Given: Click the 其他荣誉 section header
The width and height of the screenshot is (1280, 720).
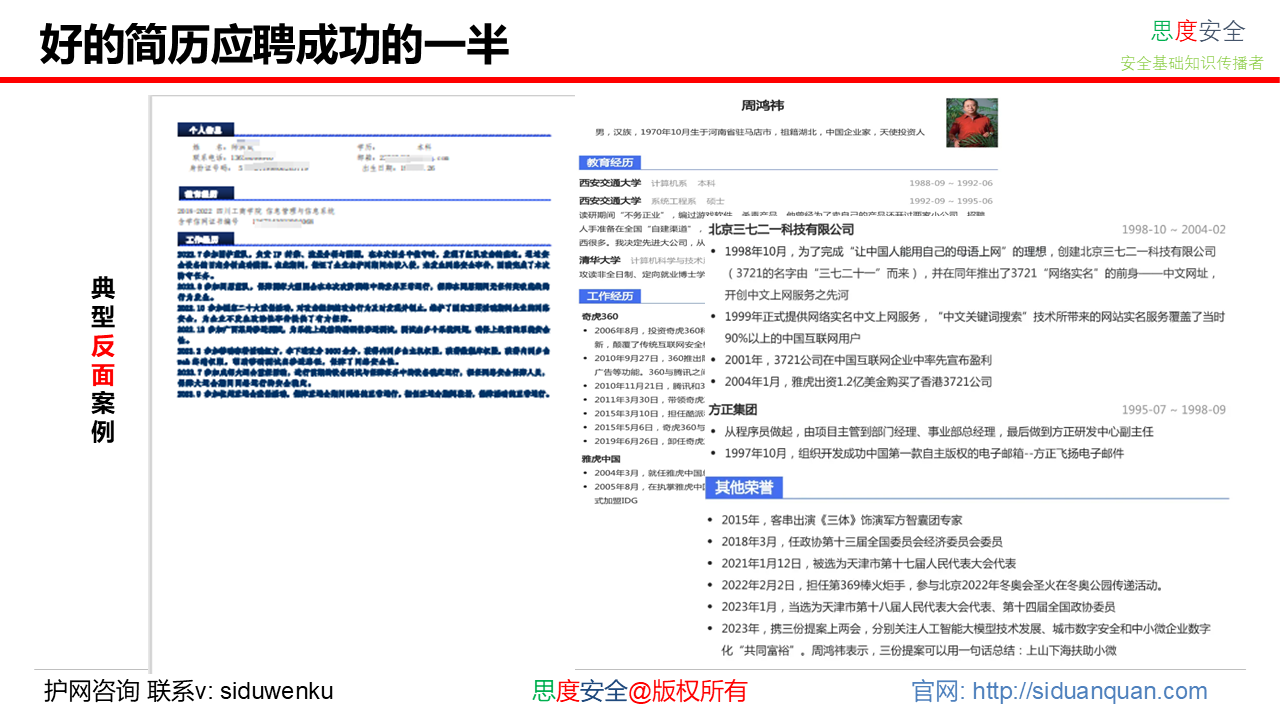Looking at the screenshot, I should (x=744, y=487).
